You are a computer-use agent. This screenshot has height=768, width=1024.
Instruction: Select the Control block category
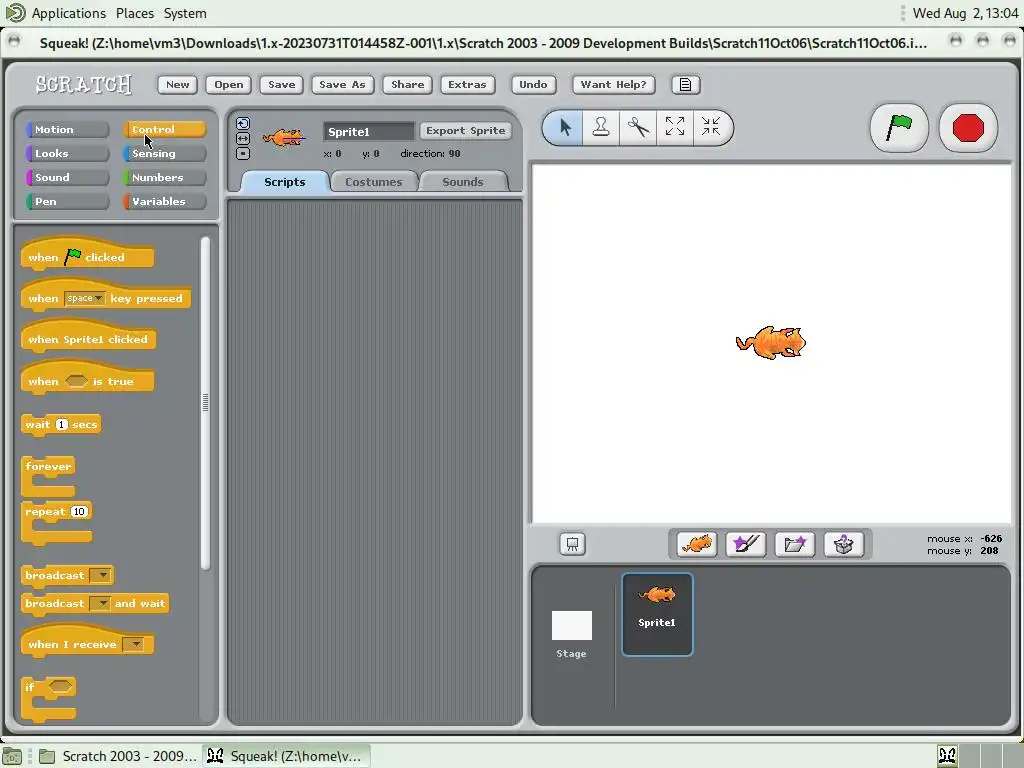(164, 129)
